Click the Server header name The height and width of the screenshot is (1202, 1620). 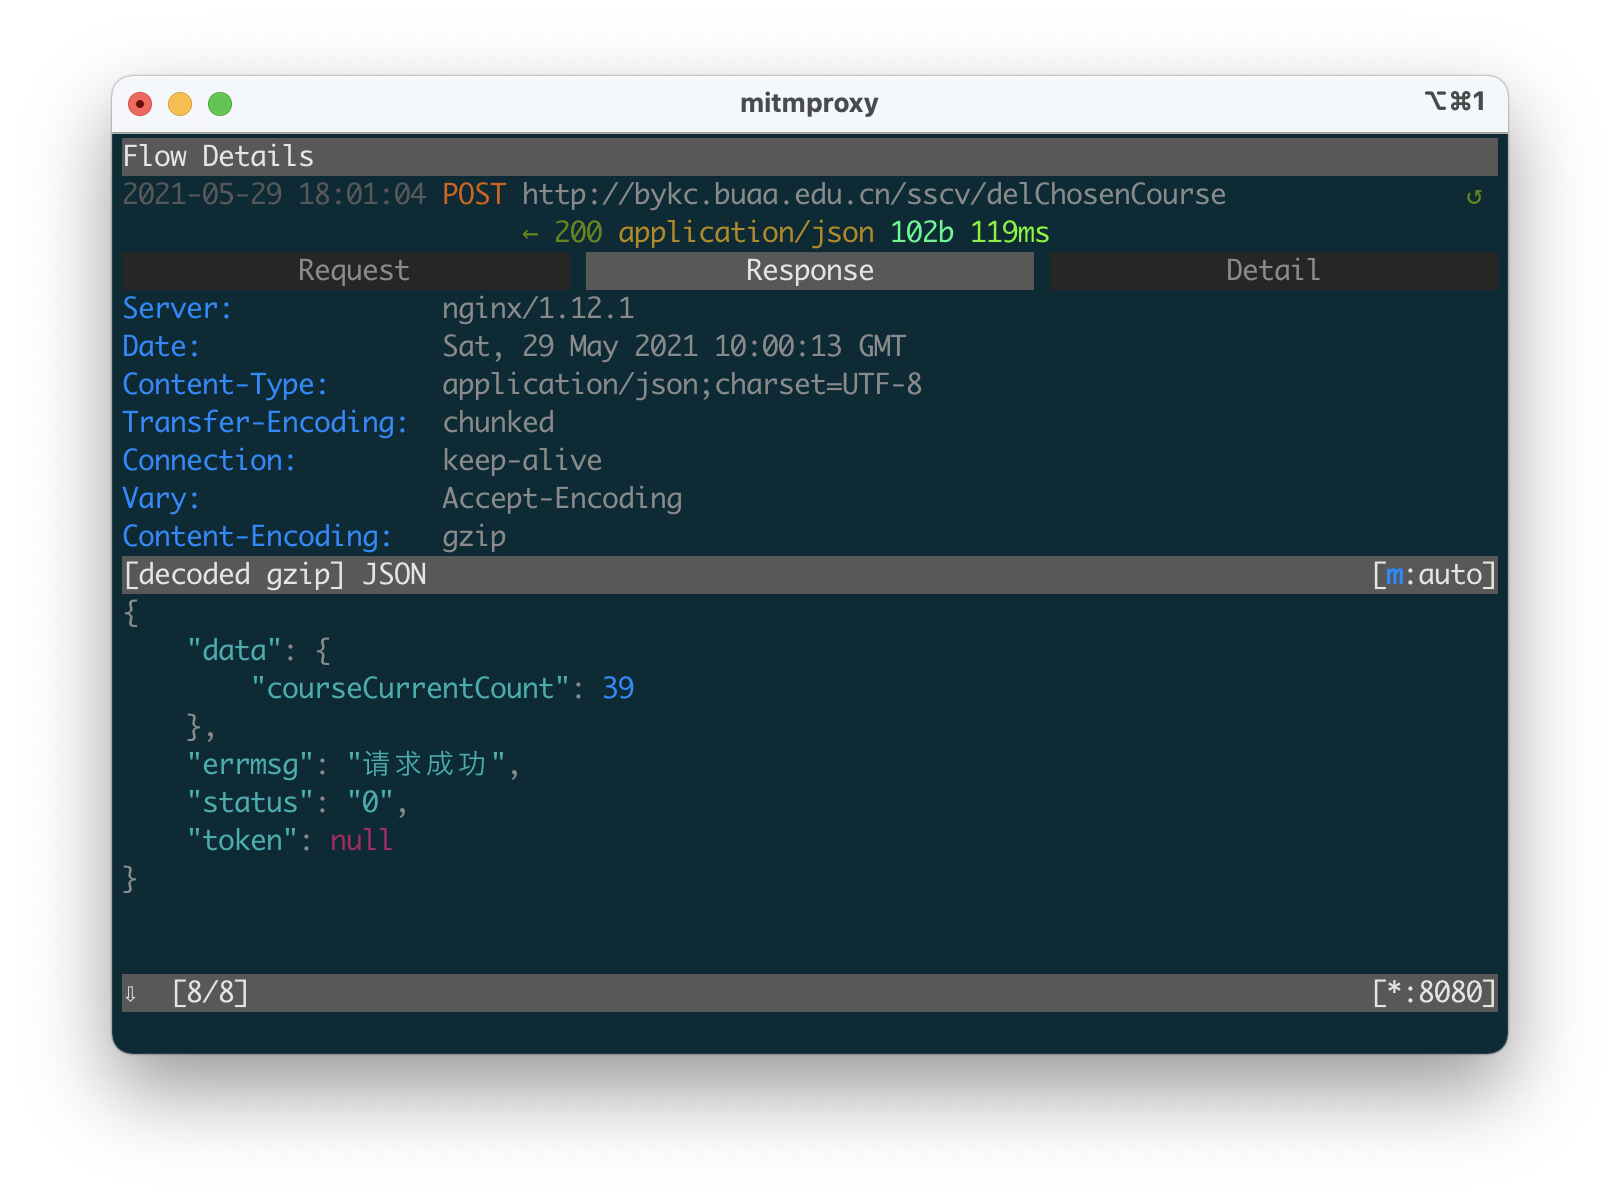click(177, 309)
